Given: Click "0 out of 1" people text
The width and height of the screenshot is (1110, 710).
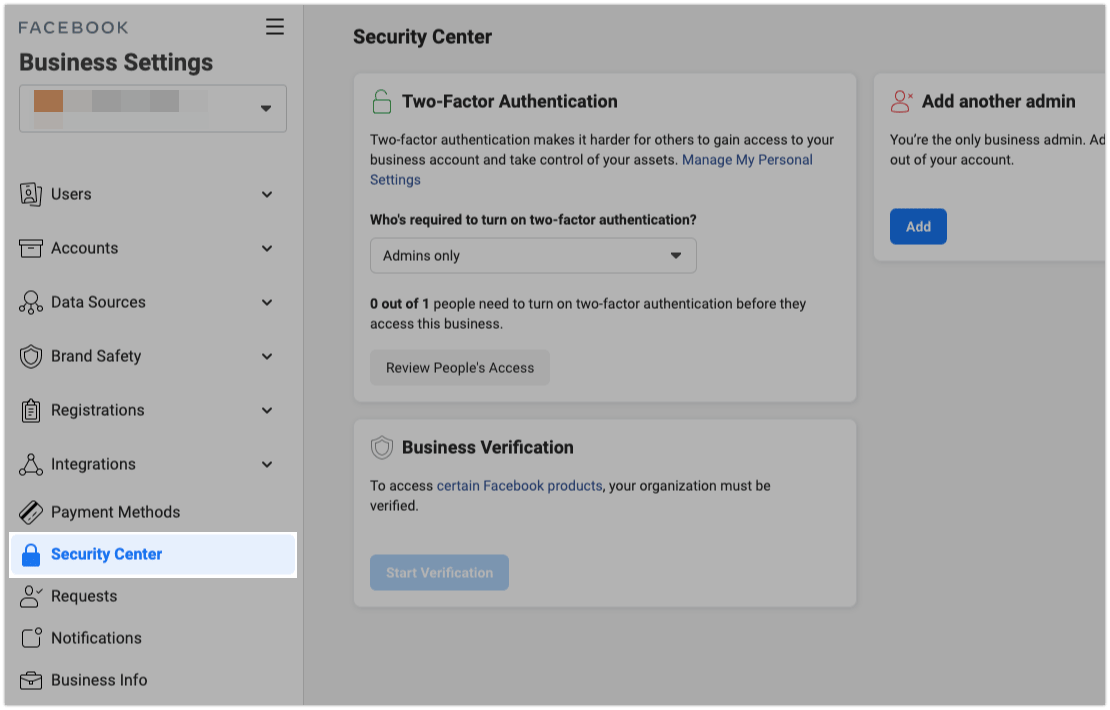Looking at the screenshot, I should [x=399, y=304].
